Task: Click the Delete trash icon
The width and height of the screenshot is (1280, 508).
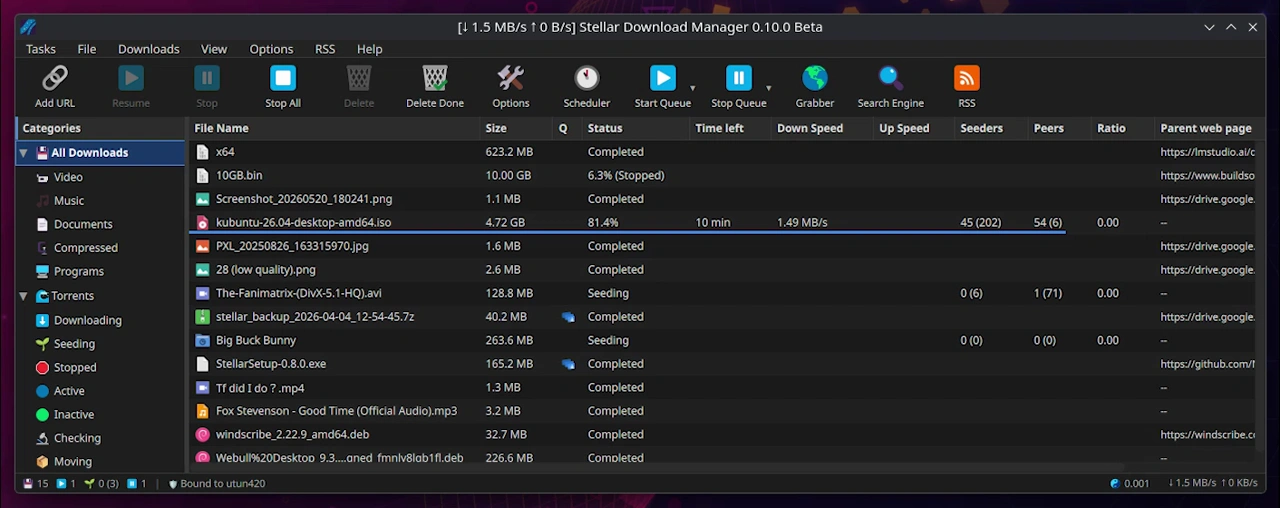Action: 359,78
